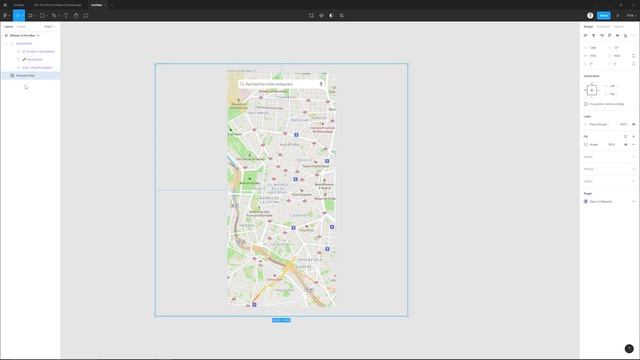
Task: Click the fill styles grid icon
Action: click(625, 136)
